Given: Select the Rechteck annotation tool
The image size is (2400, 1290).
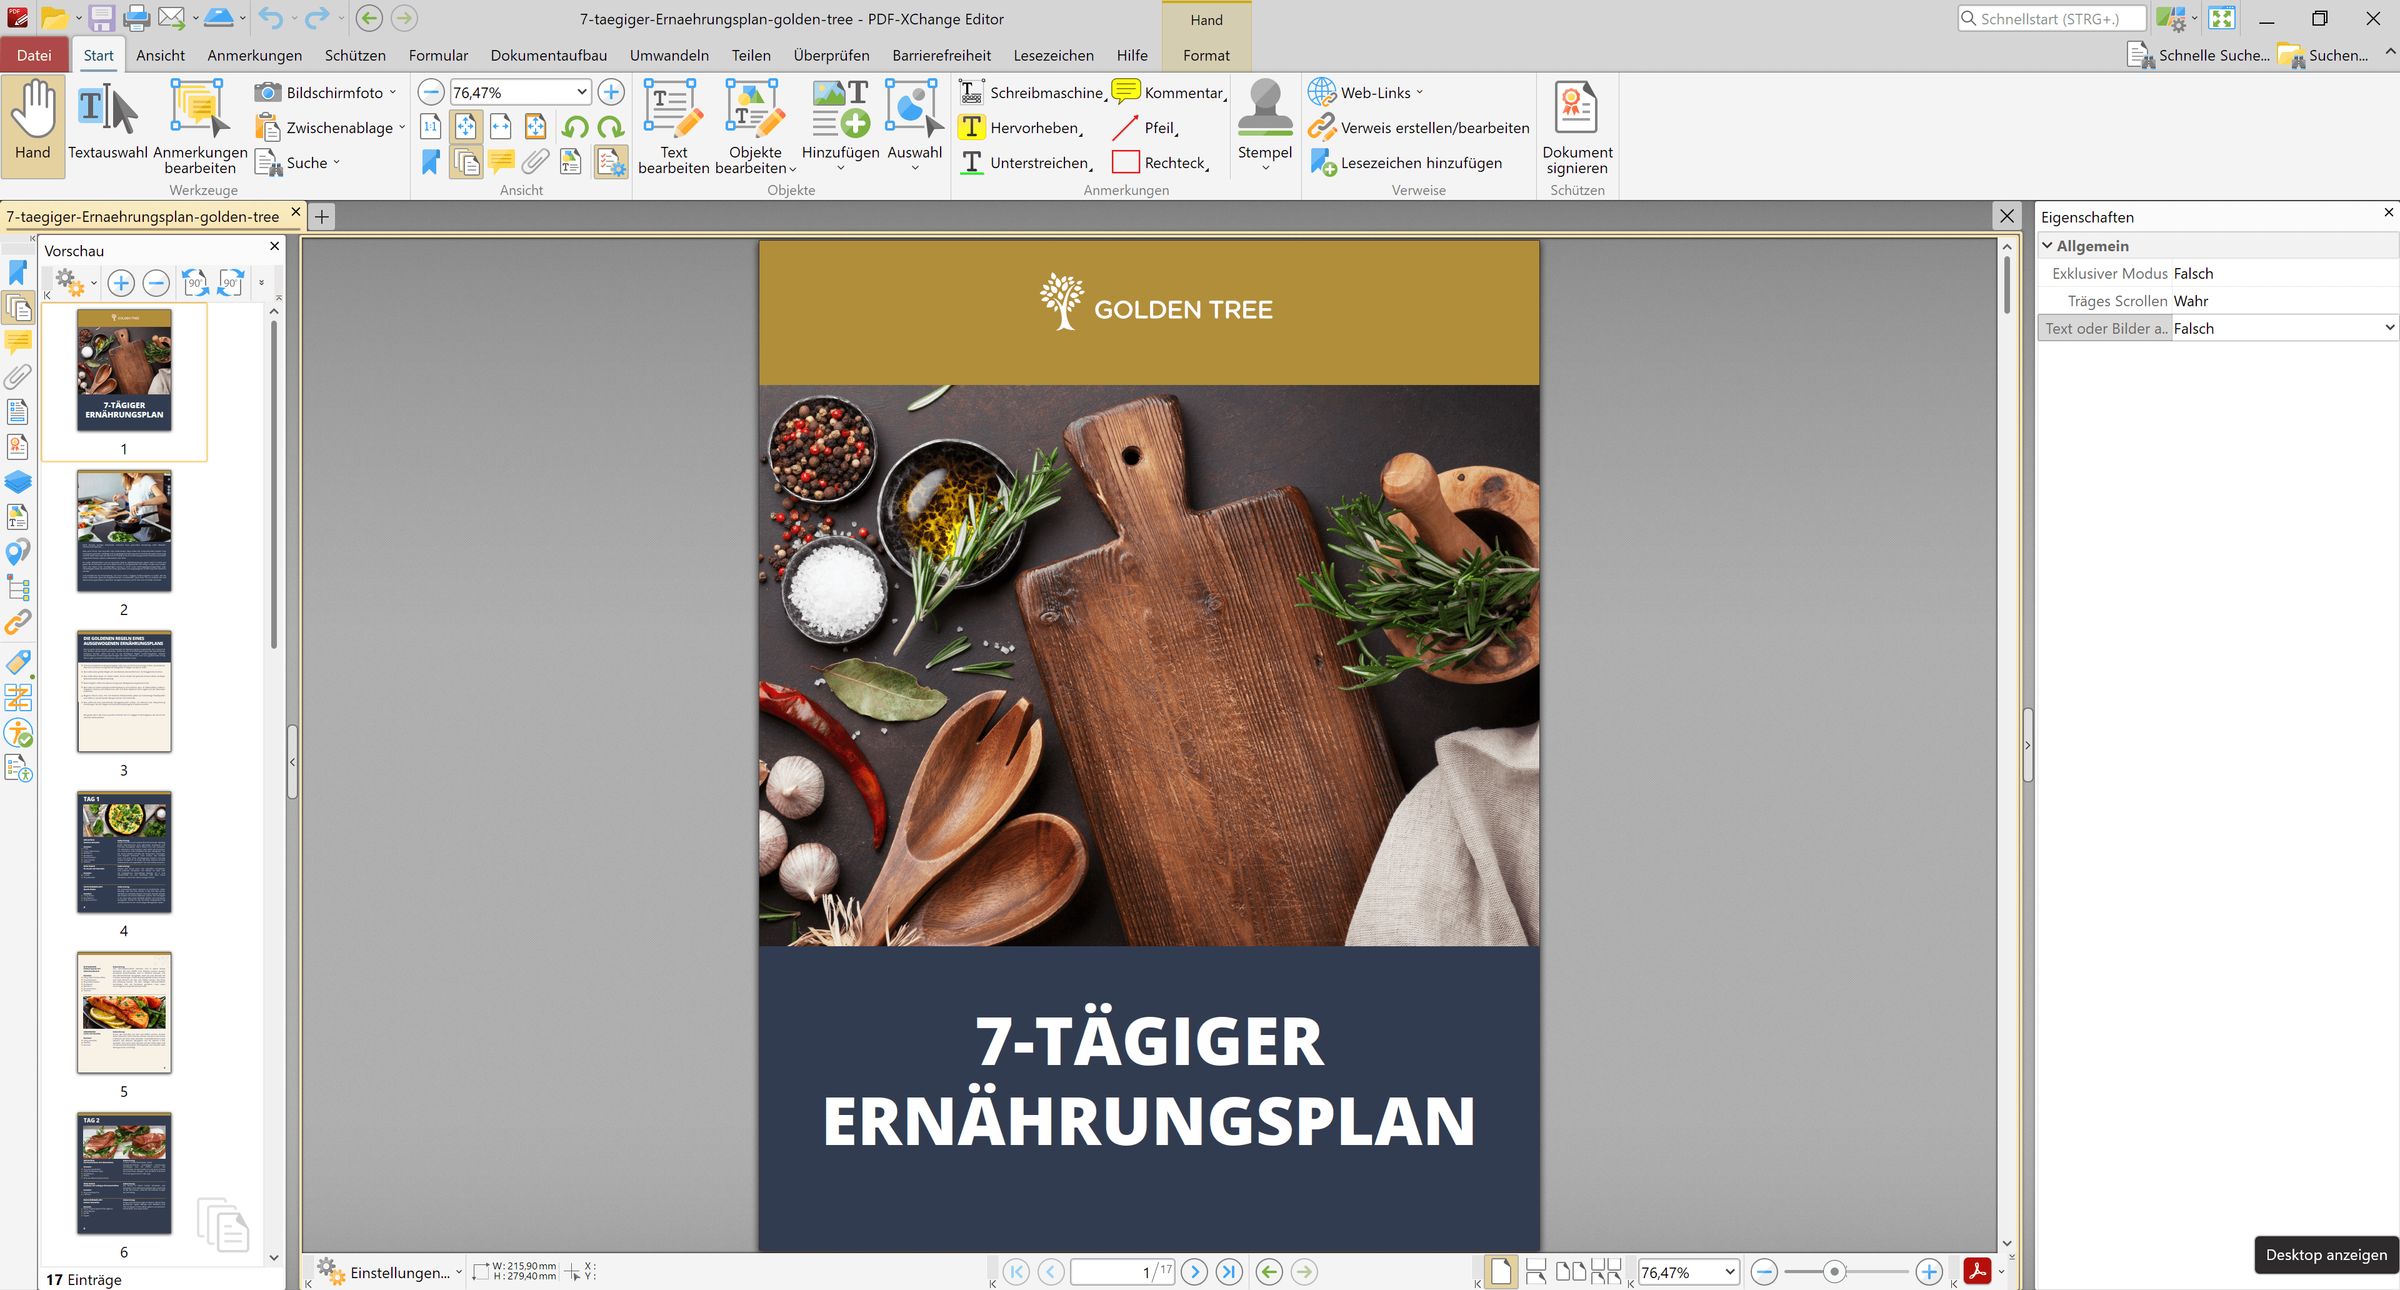Looking at the screenshot, I should pos(1163,161).
